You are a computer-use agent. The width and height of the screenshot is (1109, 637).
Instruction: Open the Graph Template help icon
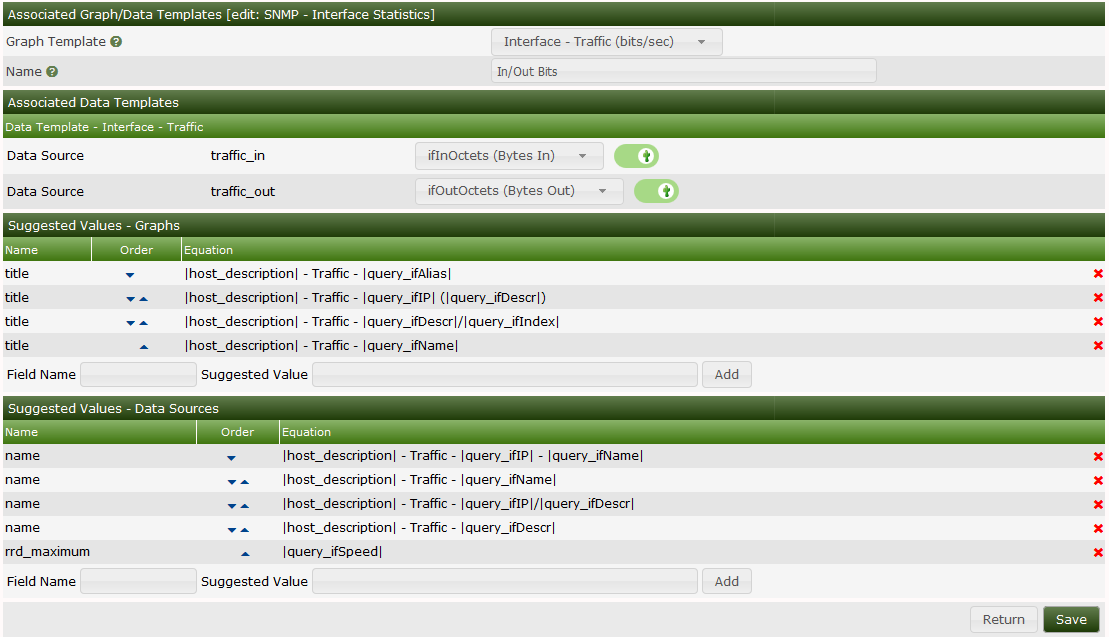(117, 42)
